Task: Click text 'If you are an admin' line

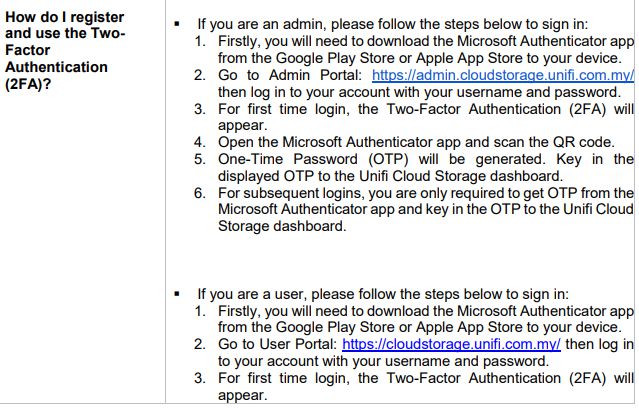Action: coord(393,24)
